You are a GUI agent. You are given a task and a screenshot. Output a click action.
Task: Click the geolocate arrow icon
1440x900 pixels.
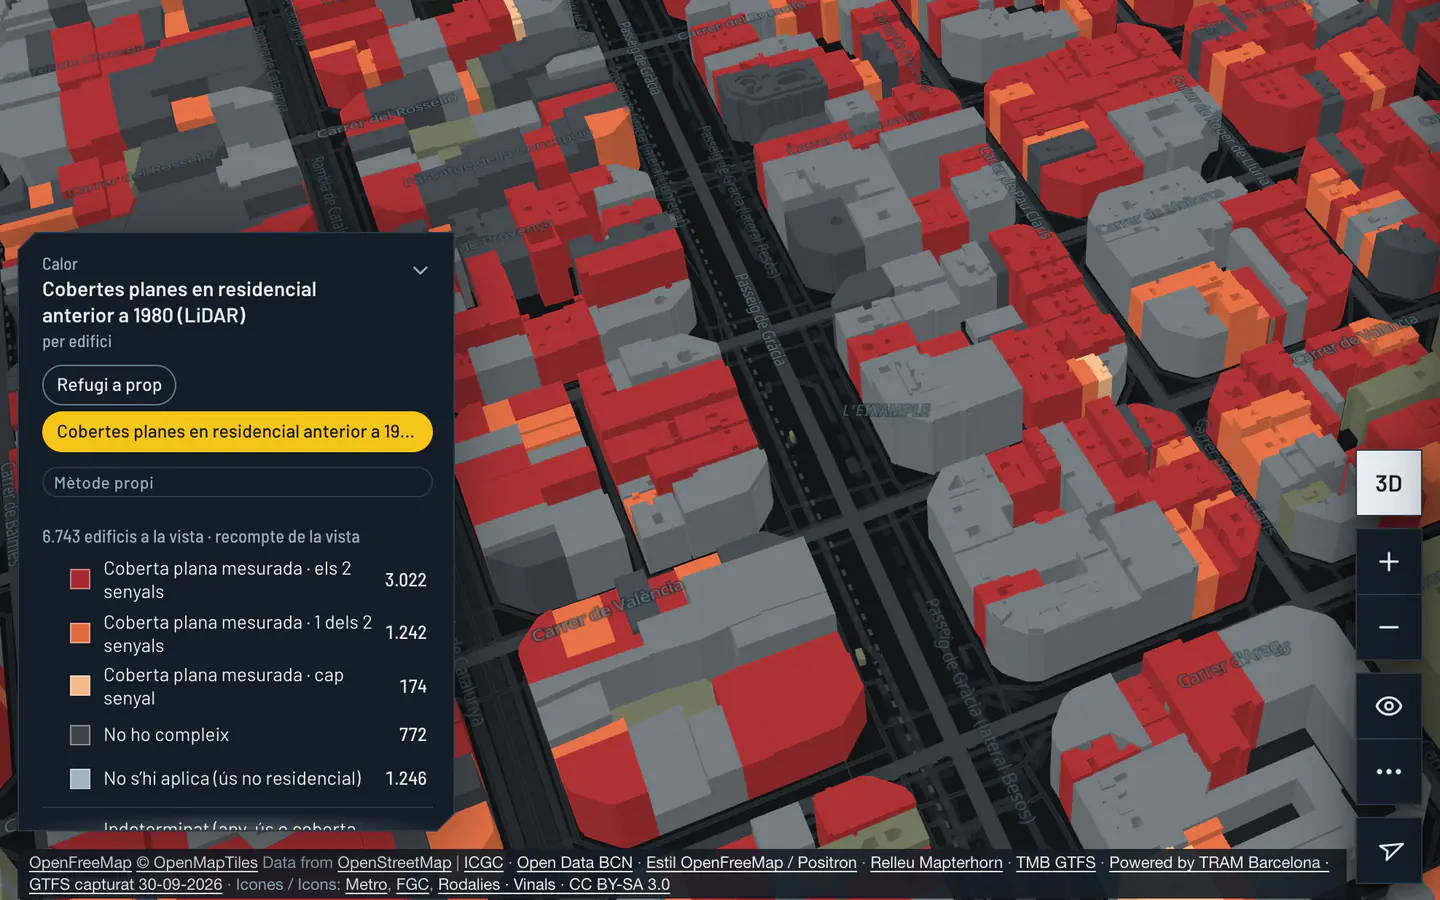click(x=1388, y=851)
